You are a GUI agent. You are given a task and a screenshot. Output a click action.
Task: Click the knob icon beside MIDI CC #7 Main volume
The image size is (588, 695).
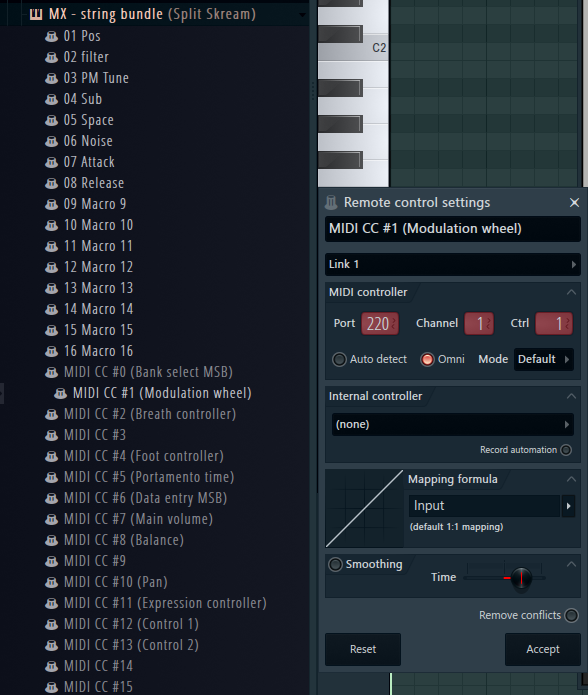[51, 519]
